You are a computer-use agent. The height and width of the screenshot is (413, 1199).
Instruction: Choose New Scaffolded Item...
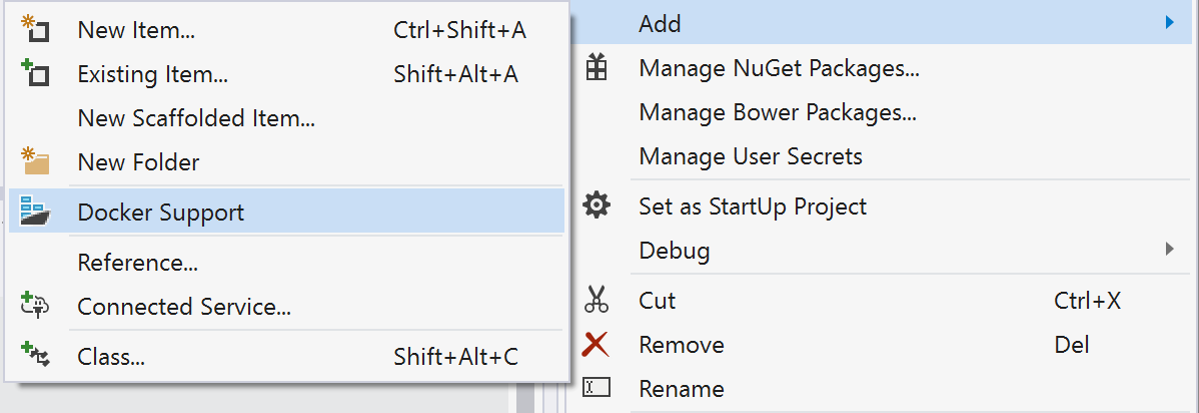pyautogui.click(x=196, y=118)
